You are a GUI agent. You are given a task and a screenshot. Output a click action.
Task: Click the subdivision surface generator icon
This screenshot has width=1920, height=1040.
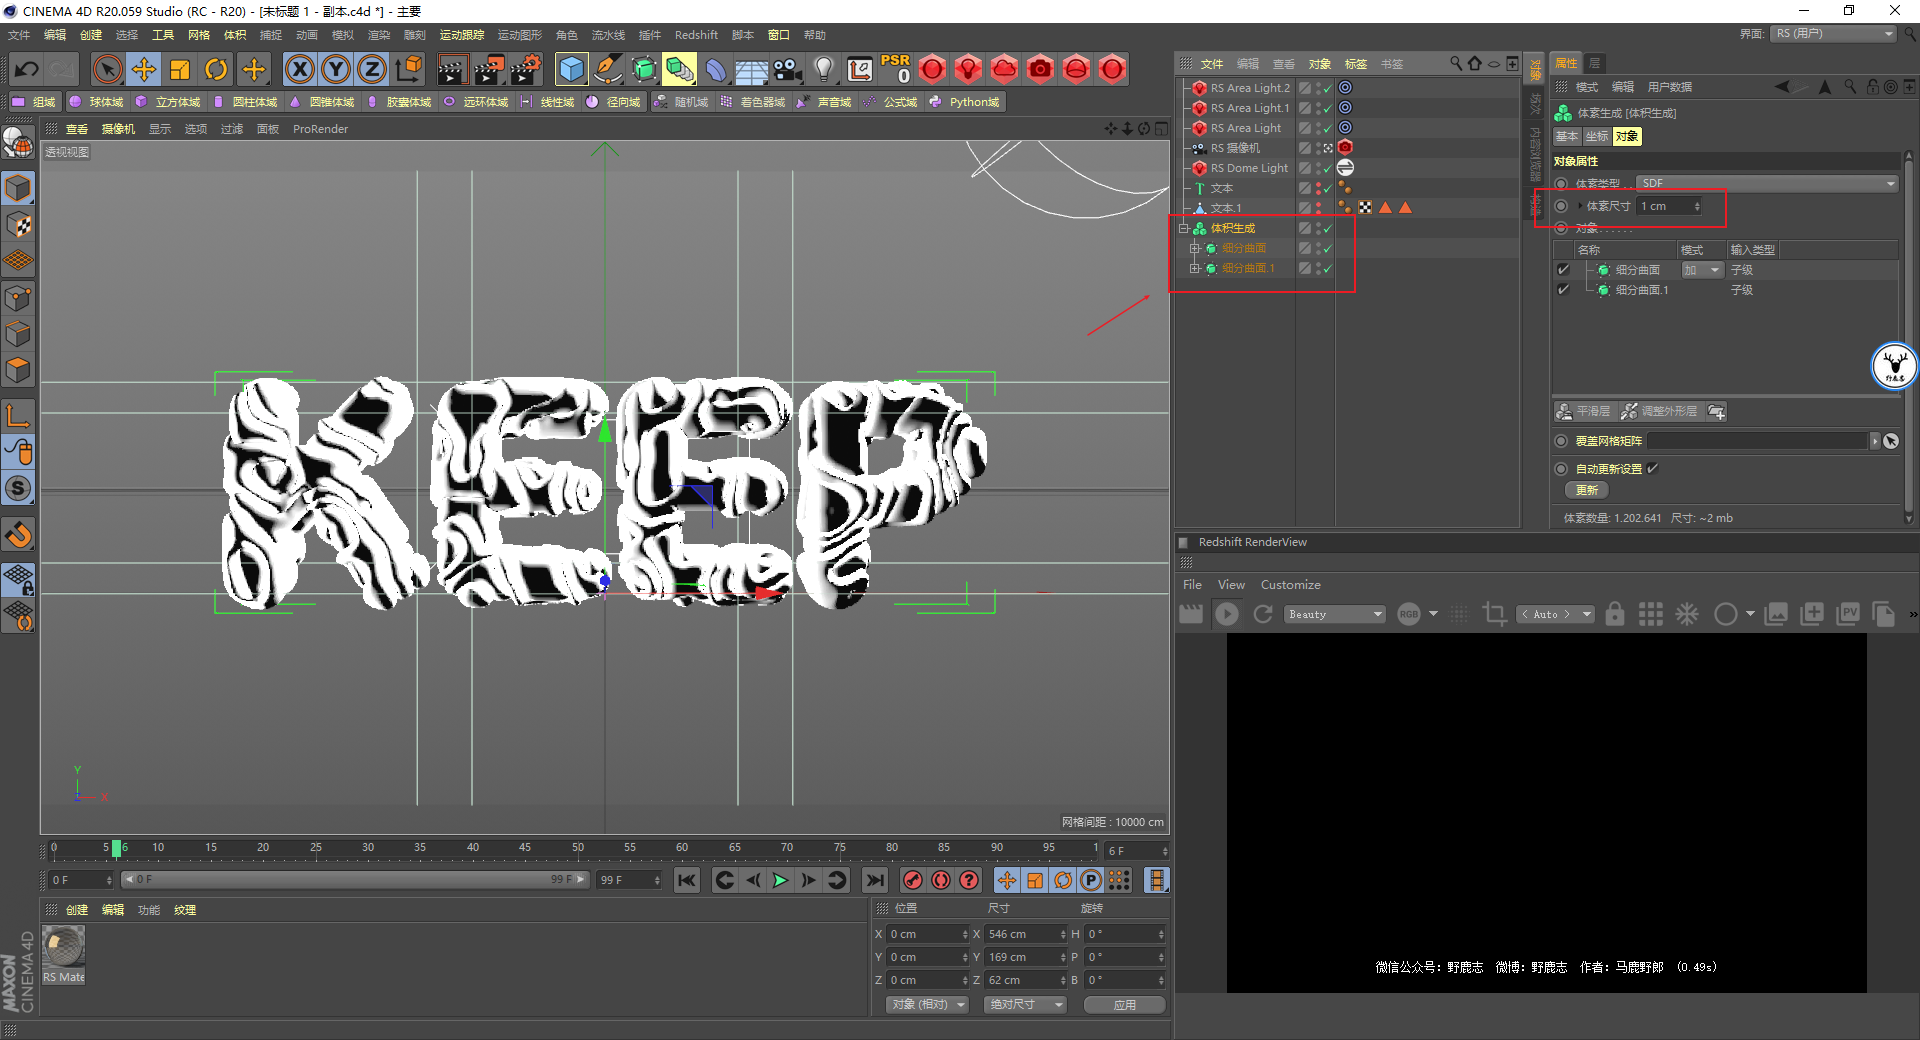644,69
